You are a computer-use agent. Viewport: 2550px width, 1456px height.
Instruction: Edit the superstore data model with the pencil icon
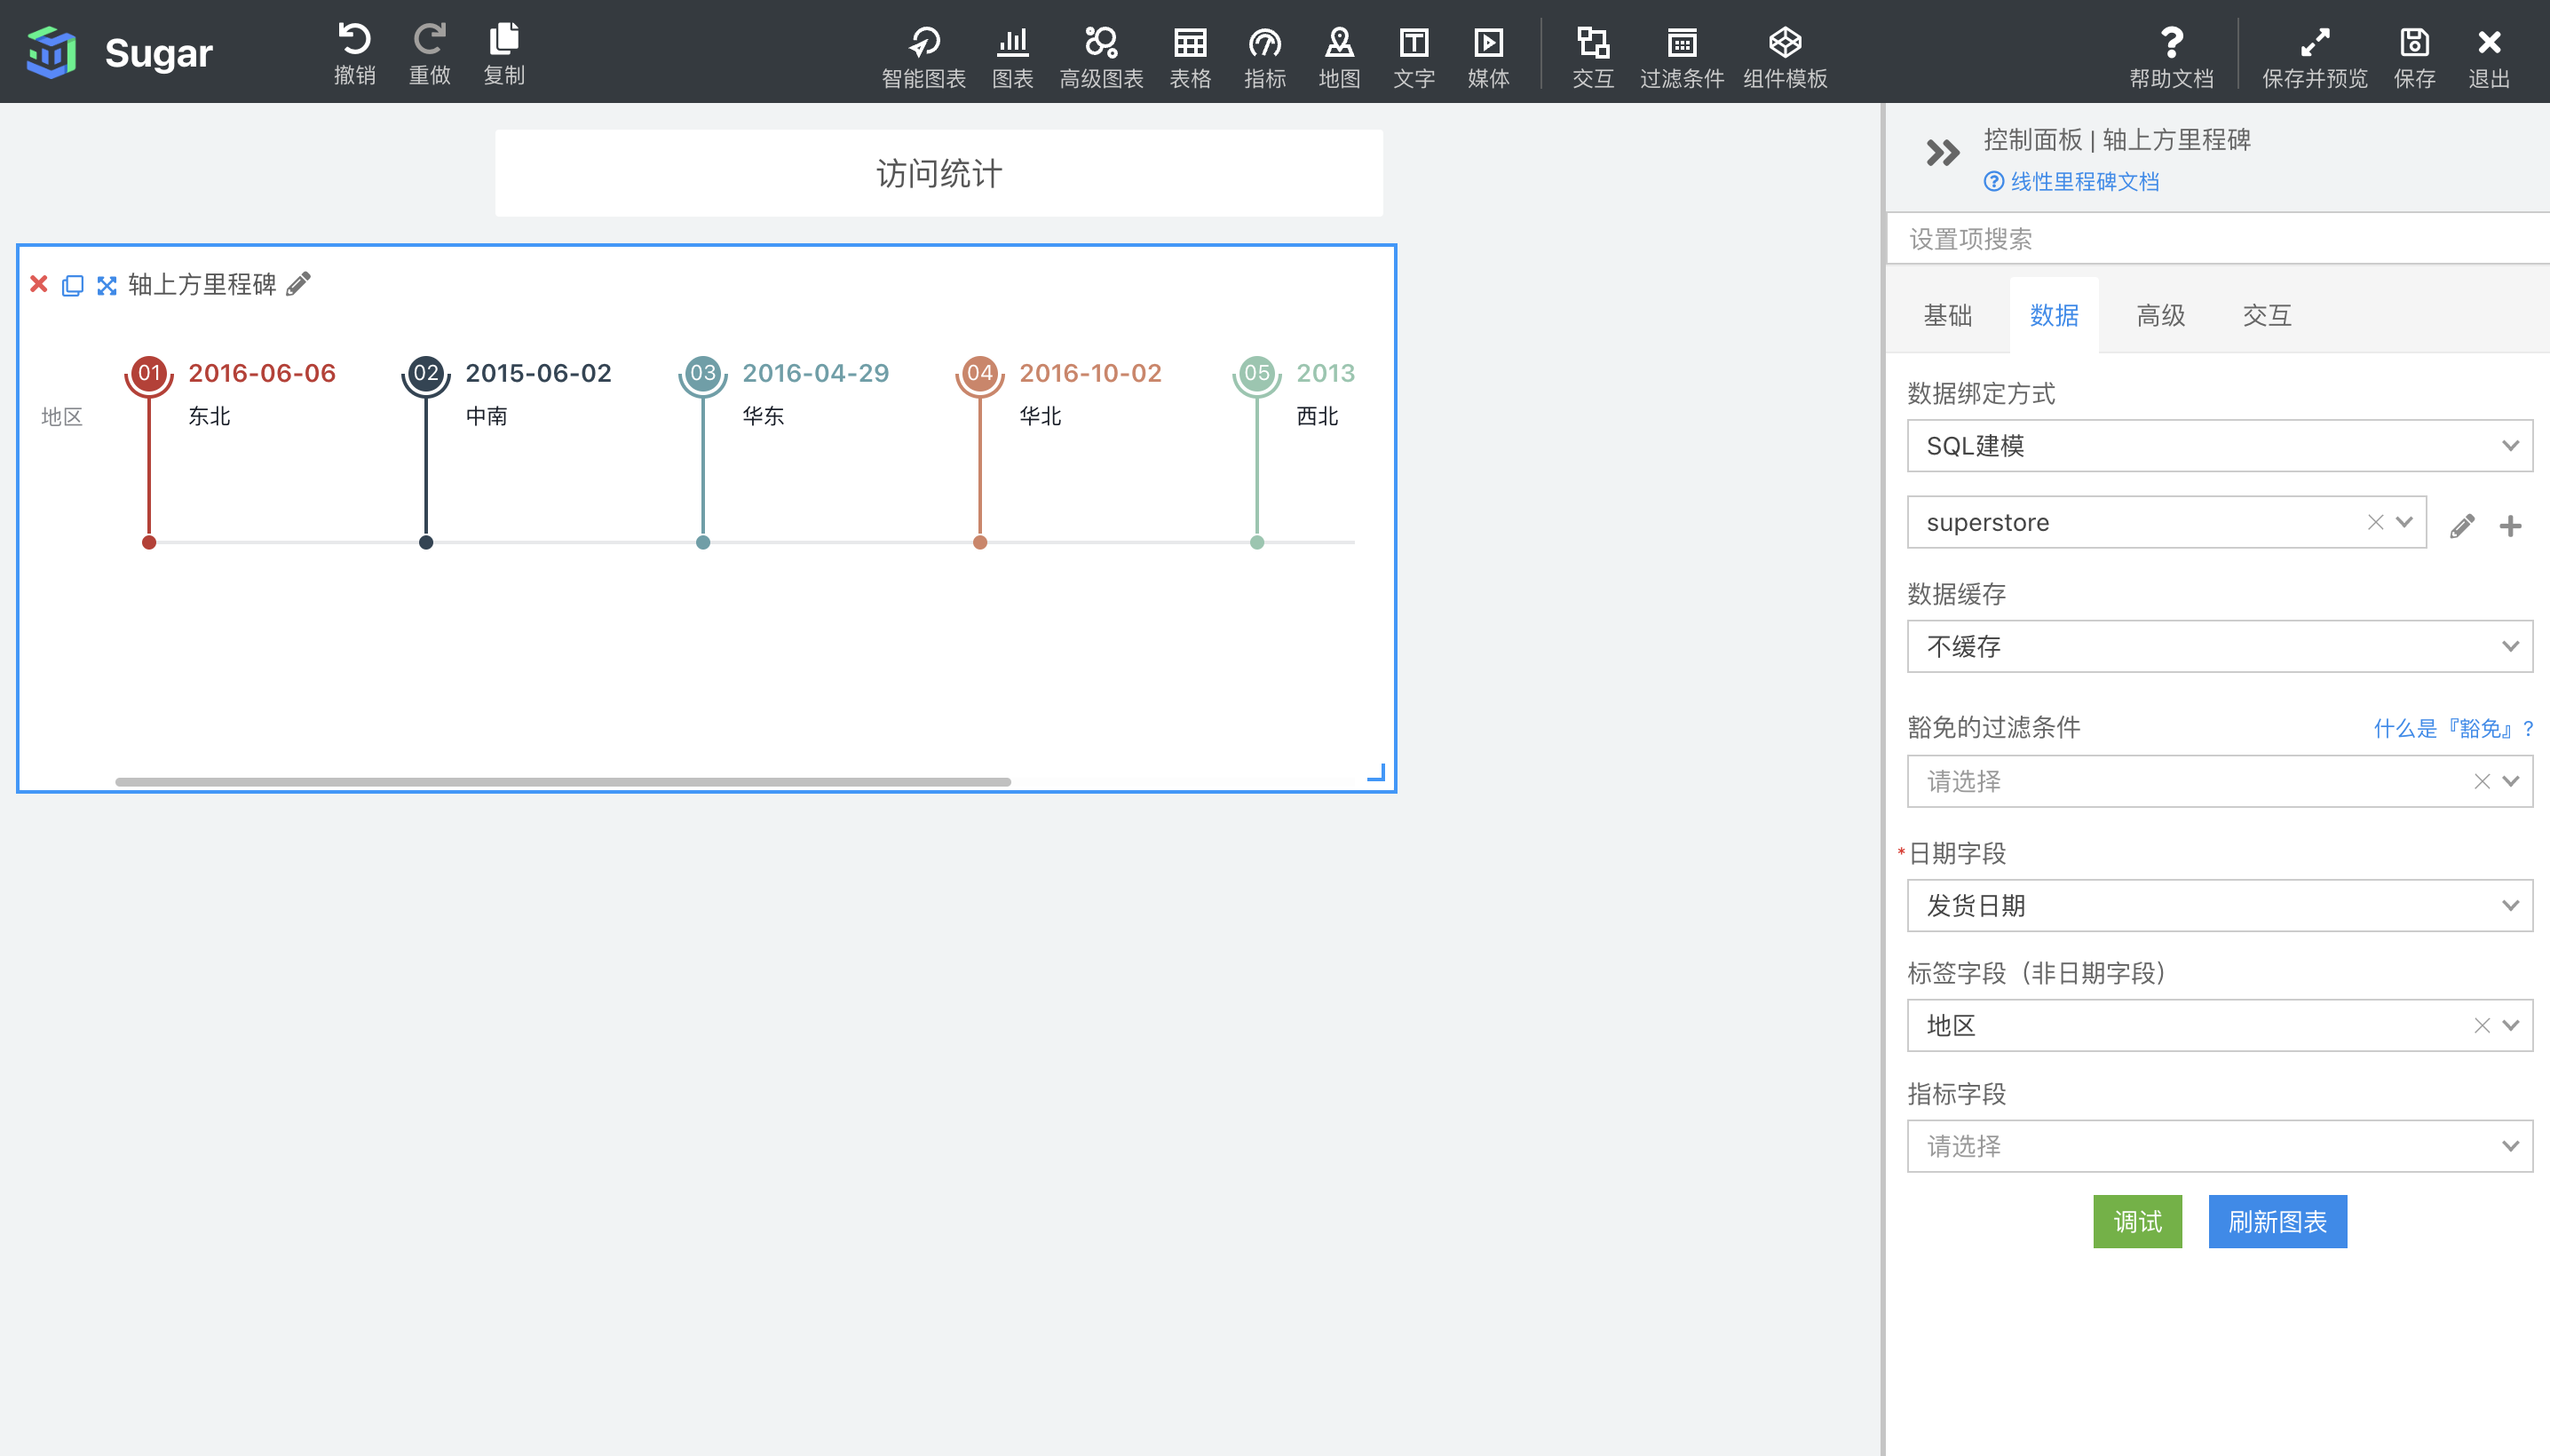(2462, 525)
